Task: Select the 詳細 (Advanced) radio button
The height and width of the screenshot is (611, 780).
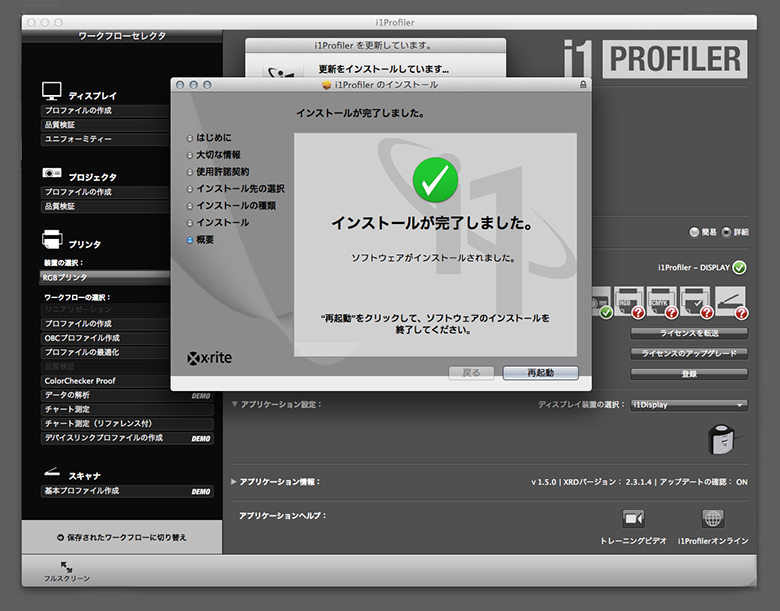Action: (x=726, y=232)
